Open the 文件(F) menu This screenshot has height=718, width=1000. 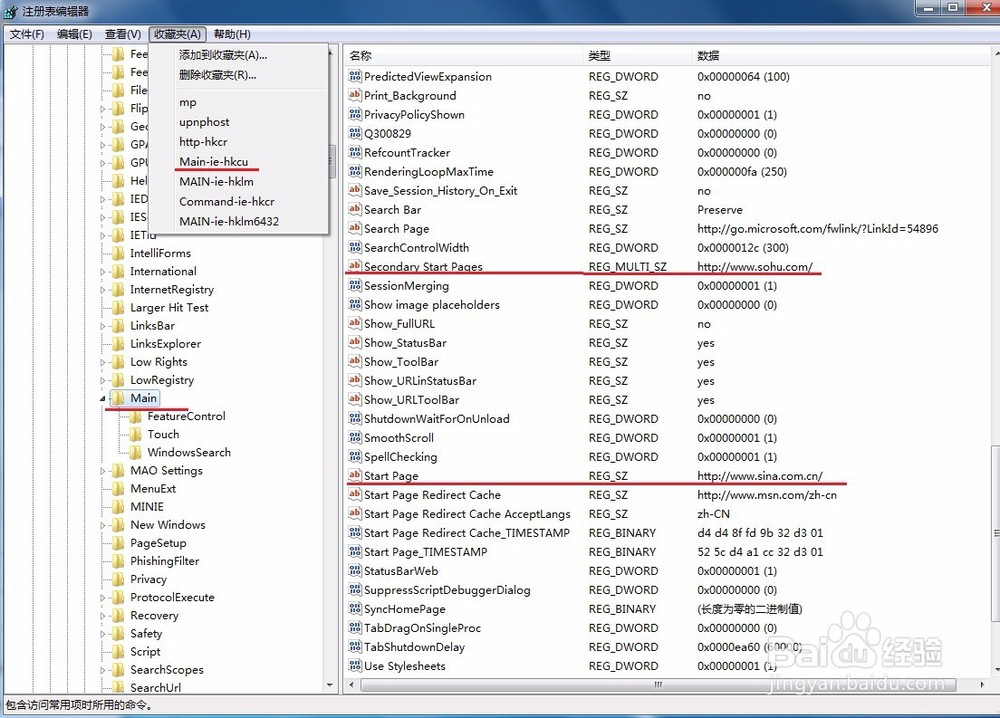point(27,34)
